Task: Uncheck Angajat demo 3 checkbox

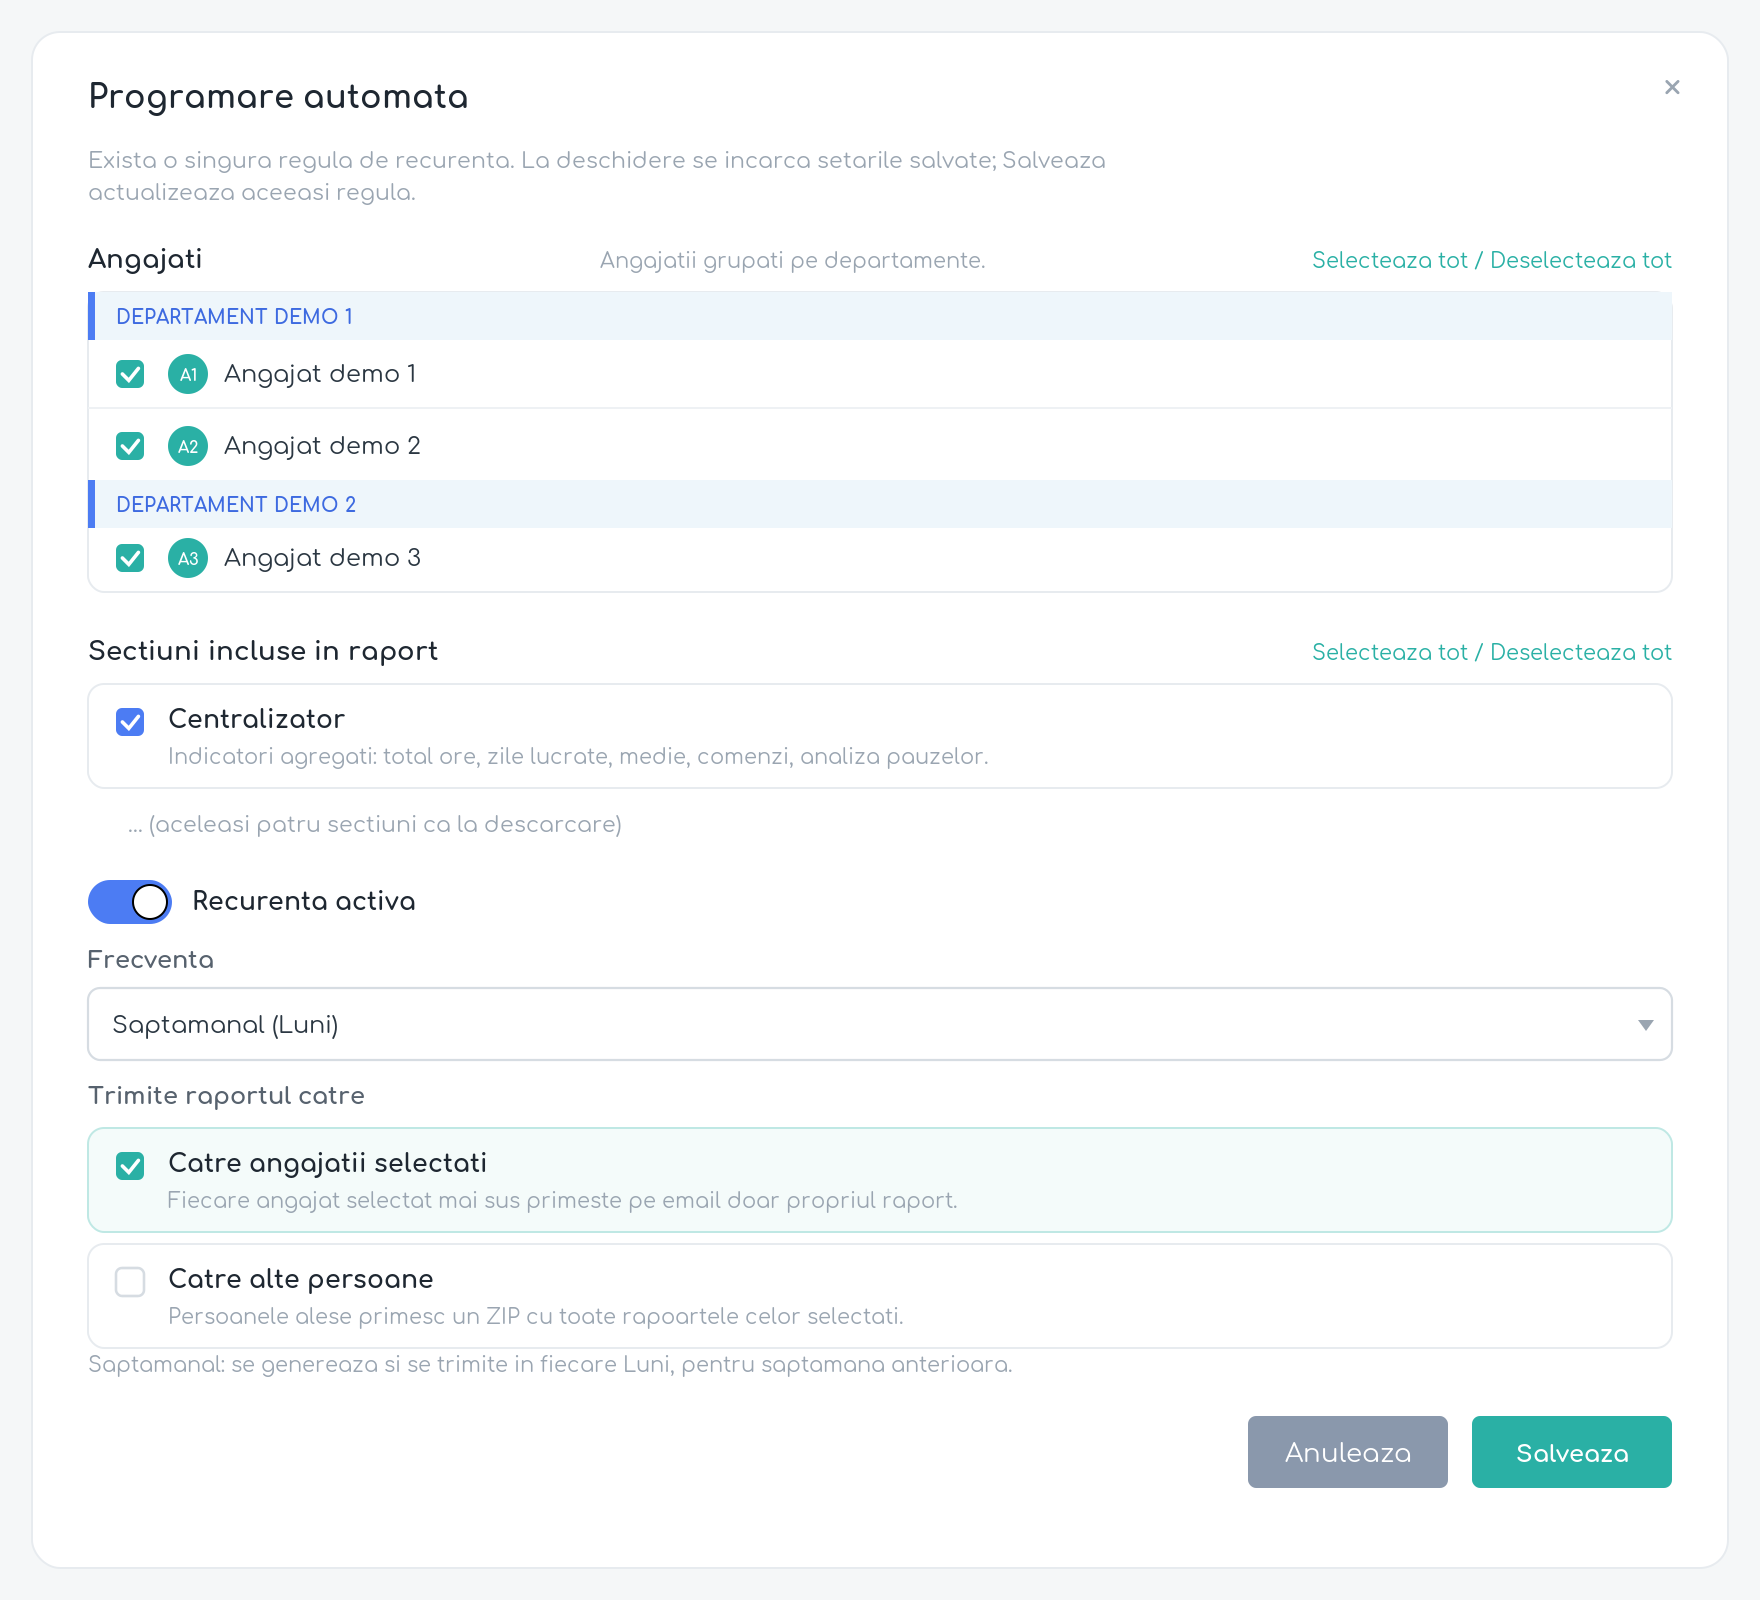Action: (x=130, y=558)
